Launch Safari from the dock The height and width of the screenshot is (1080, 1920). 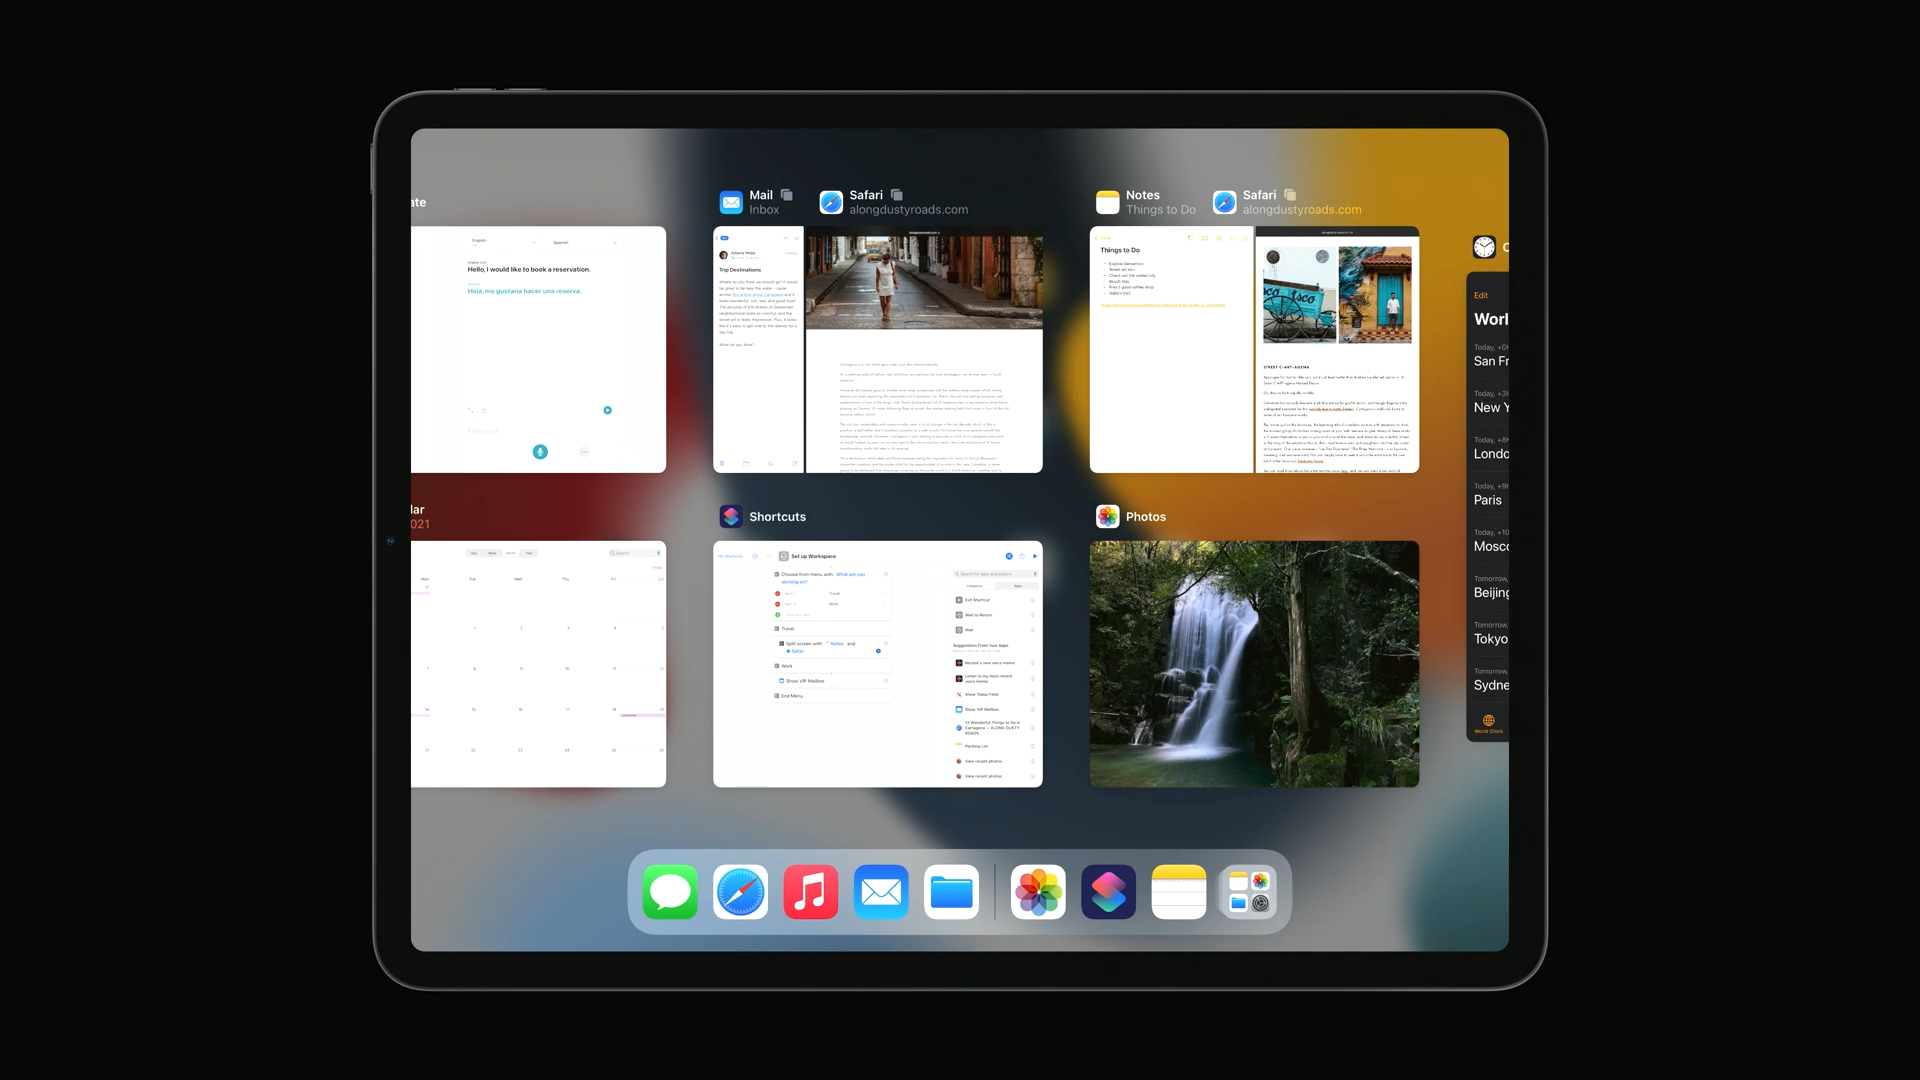click(x=740, y=892)
